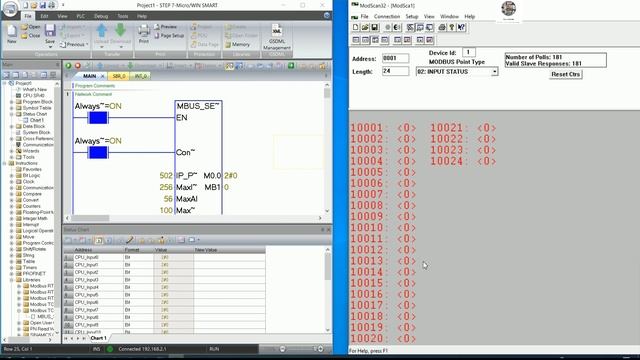This screenshot has width=640, height=360.
Task: Click the second Always_ON contact in network 1
Action: pyautogui.click(x=98, y=153)
